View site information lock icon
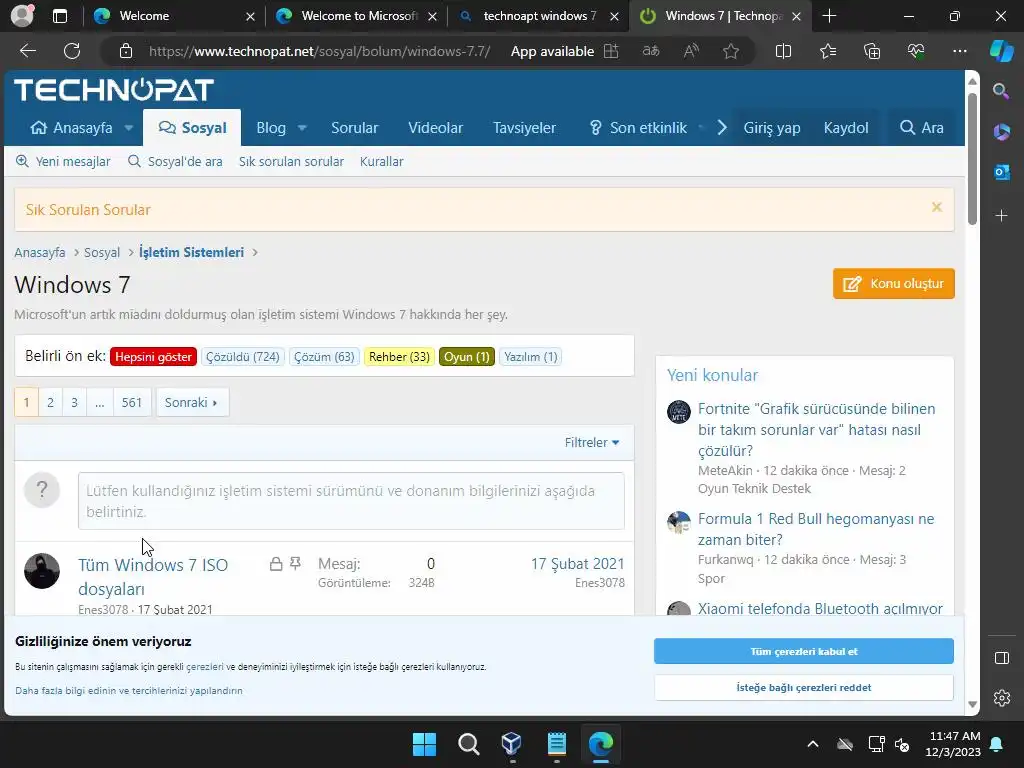Image resolution: width=1024 pixels, height=768 pixels. 125,51
